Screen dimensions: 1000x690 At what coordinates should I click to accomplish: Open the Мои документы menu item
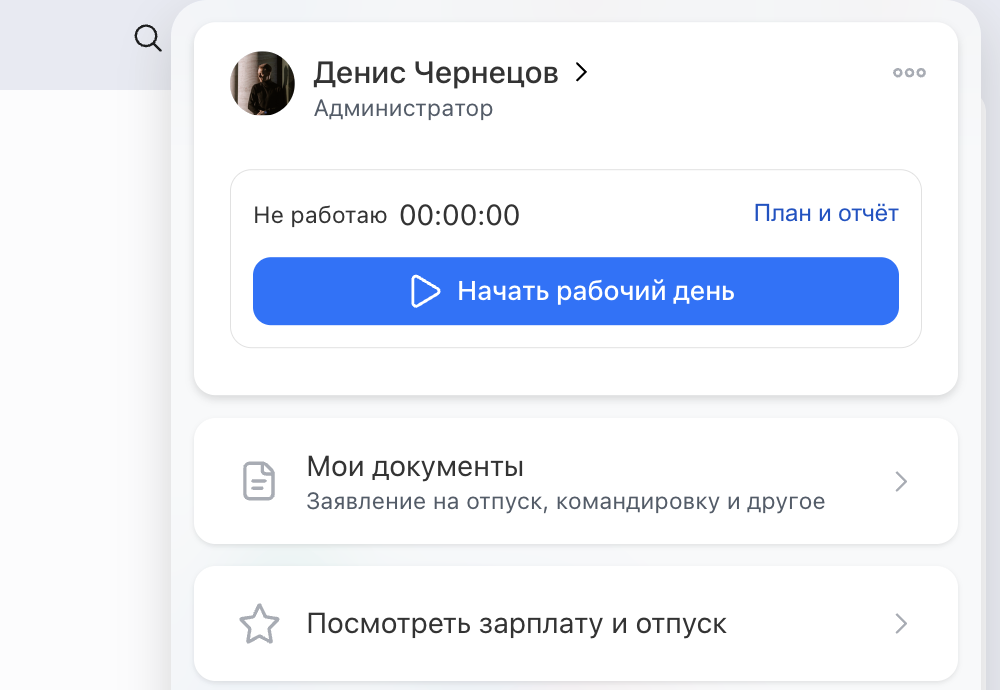coord(415,467)
